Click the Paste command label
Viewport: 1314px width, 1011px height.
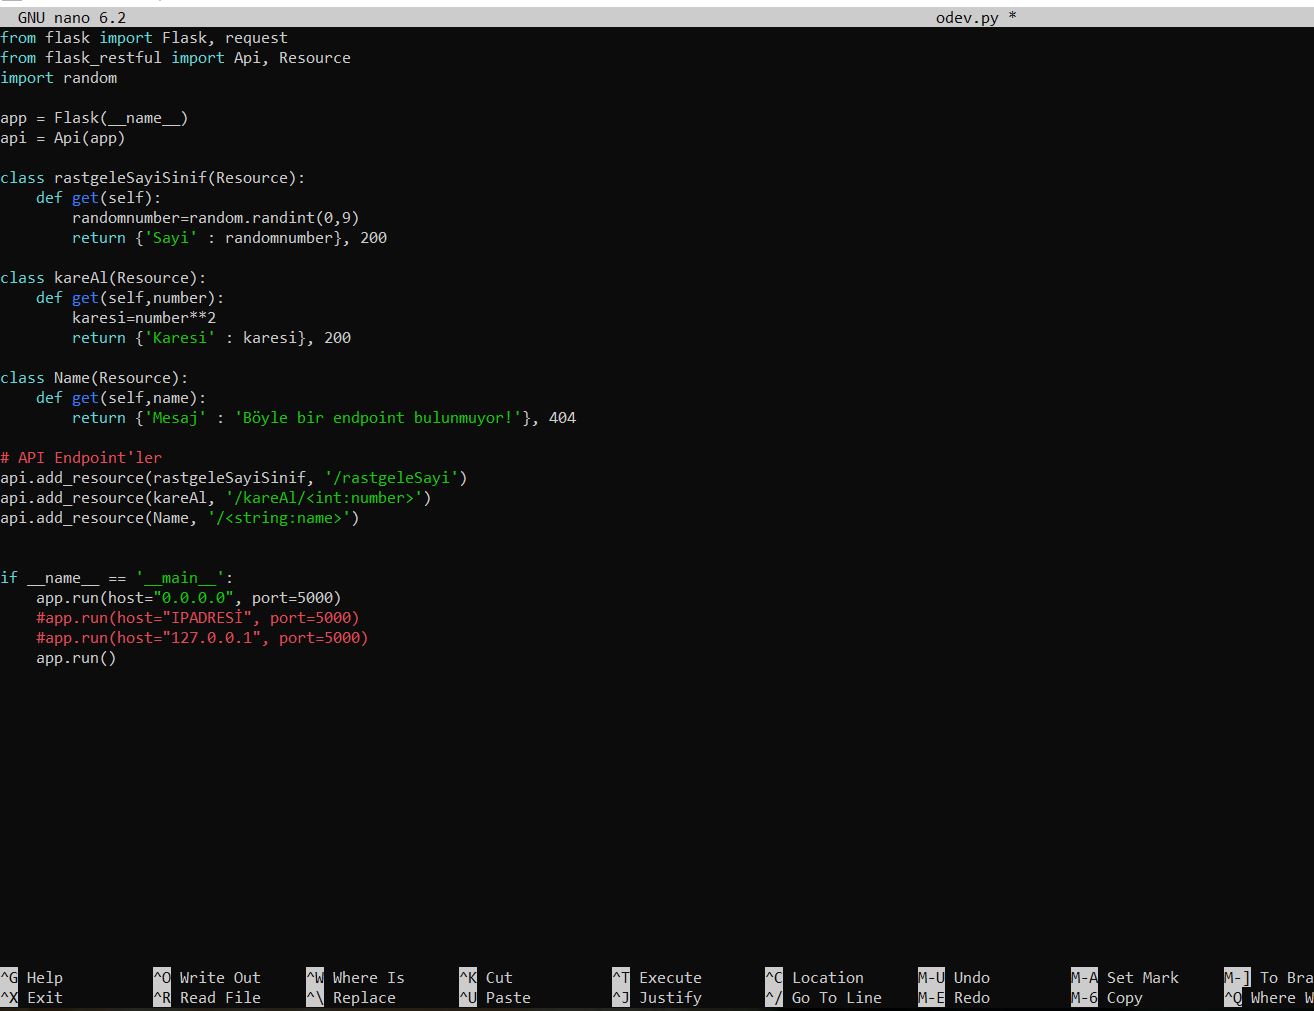(x=507, y=997)
